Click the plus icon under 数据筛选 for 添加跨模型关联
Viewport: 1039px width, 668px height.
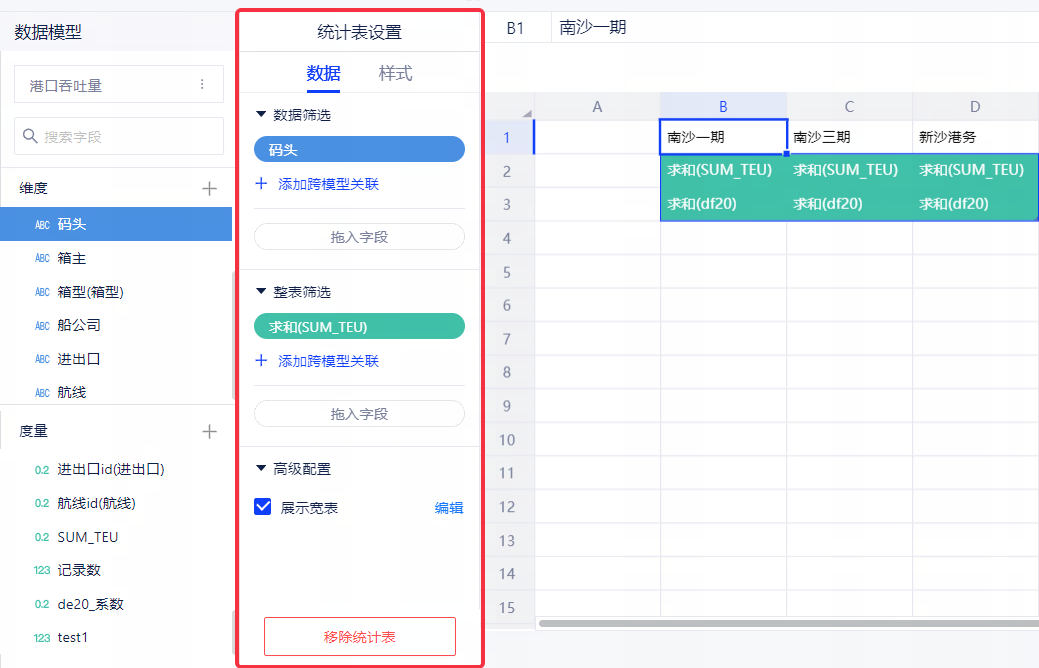(262, 184)
